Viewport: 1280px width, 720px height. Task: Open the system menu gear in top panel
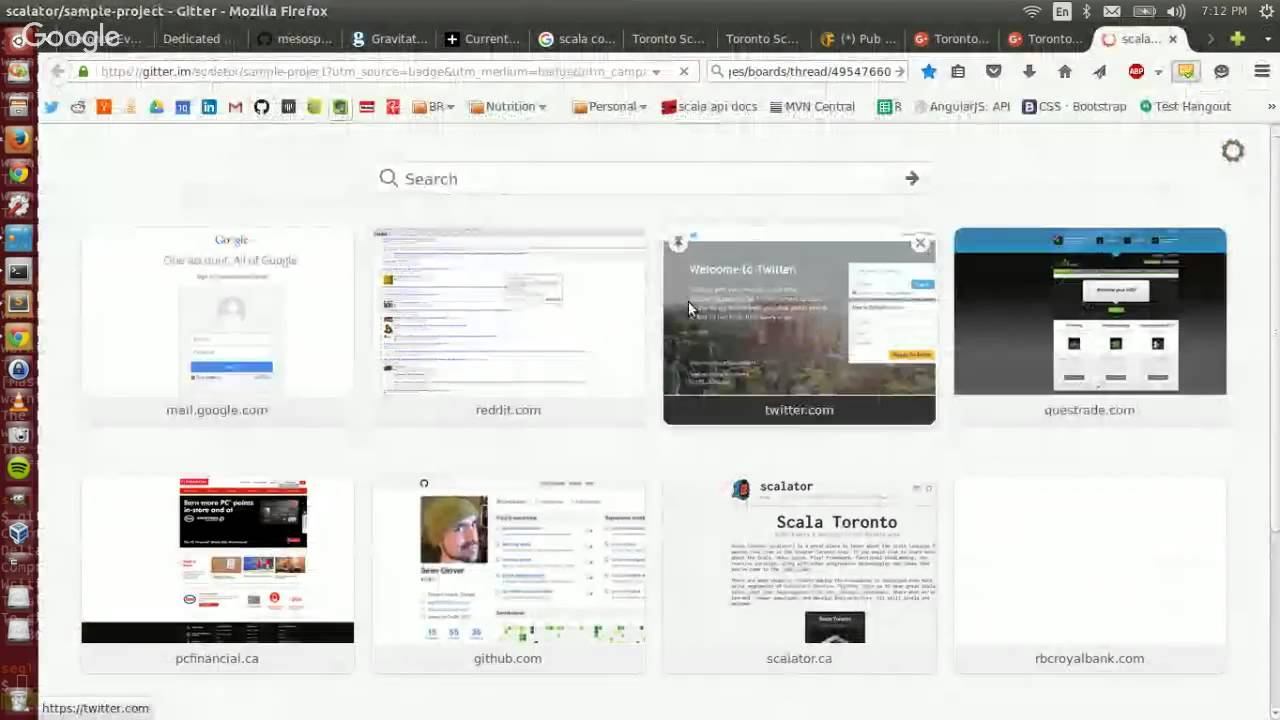coord(1265,11)
